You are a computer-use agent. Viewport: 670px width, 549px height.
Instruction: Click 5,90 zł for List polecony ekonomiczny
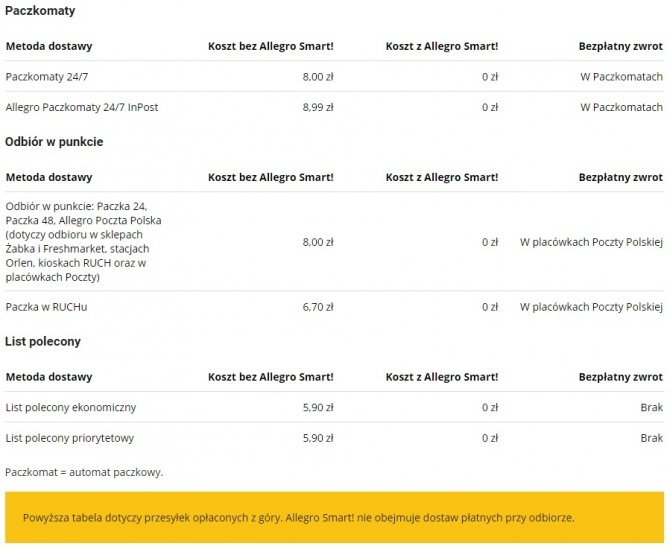click(x=318, y=408)
